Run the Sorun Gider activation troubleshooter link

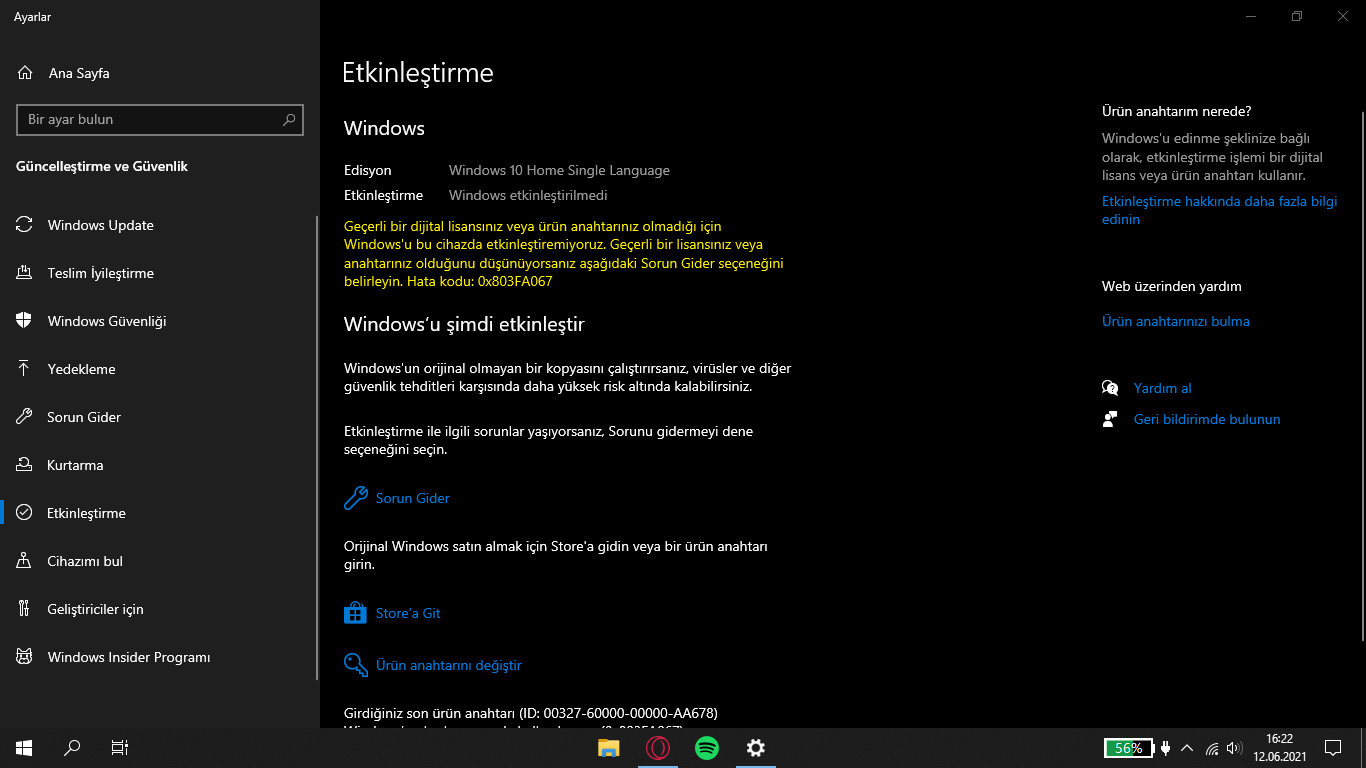click(397, 498)
